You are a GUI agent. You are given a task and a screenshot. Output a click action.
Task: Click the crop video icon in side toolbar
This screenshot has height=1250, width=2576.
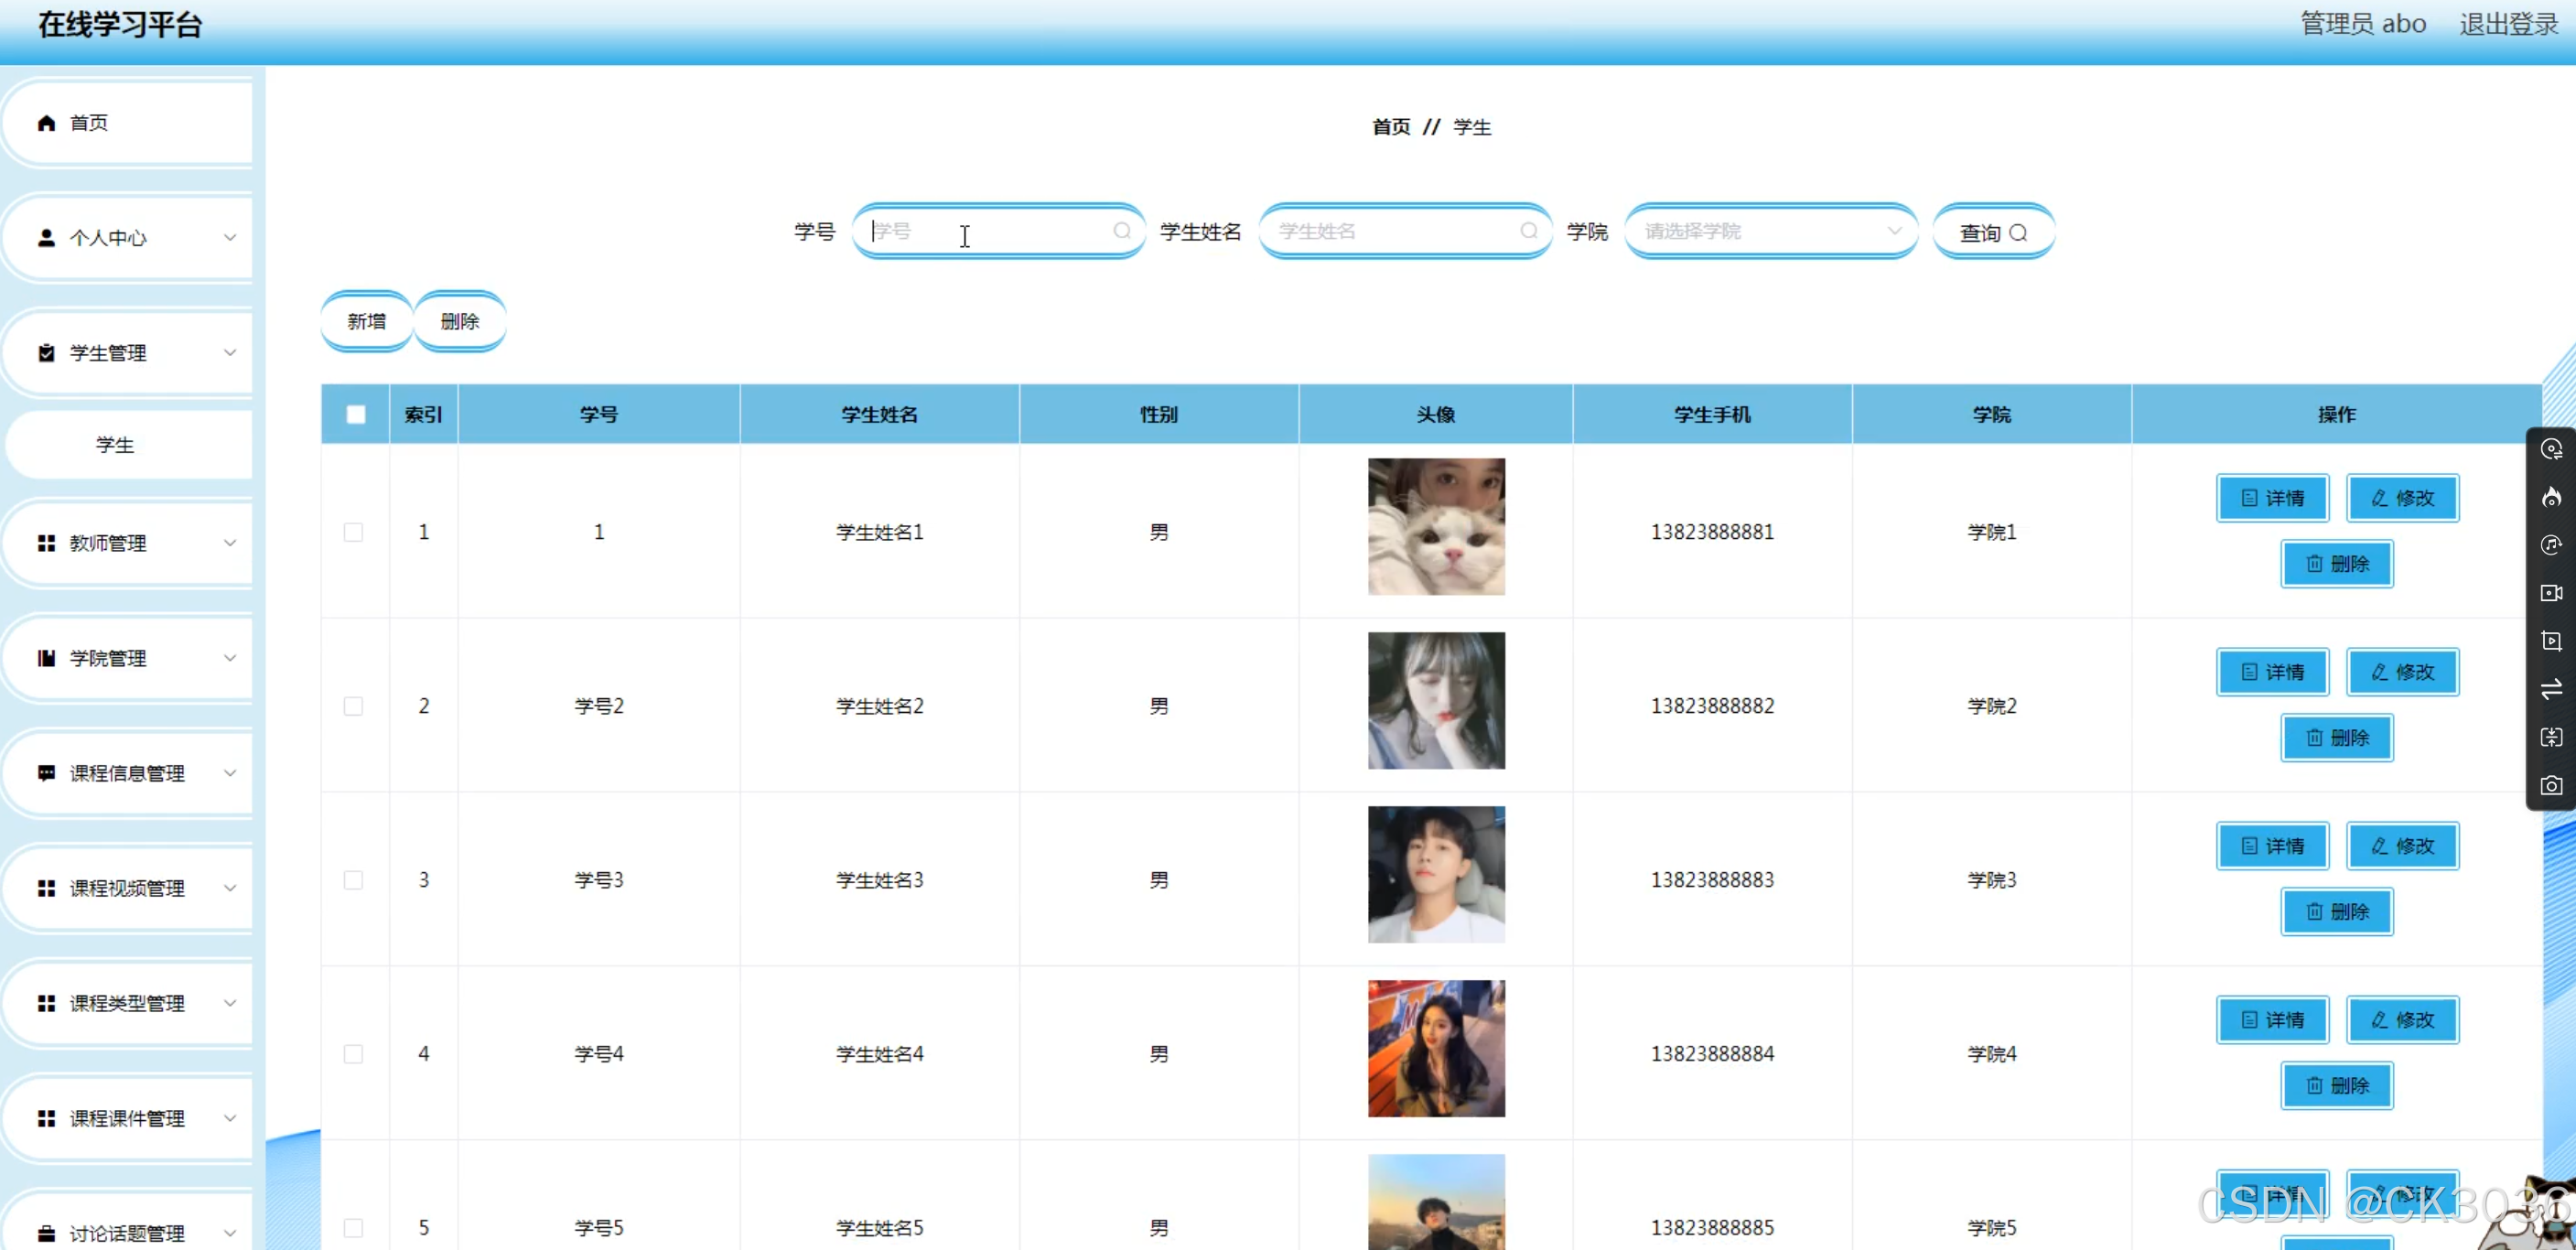click(2551, 641)
